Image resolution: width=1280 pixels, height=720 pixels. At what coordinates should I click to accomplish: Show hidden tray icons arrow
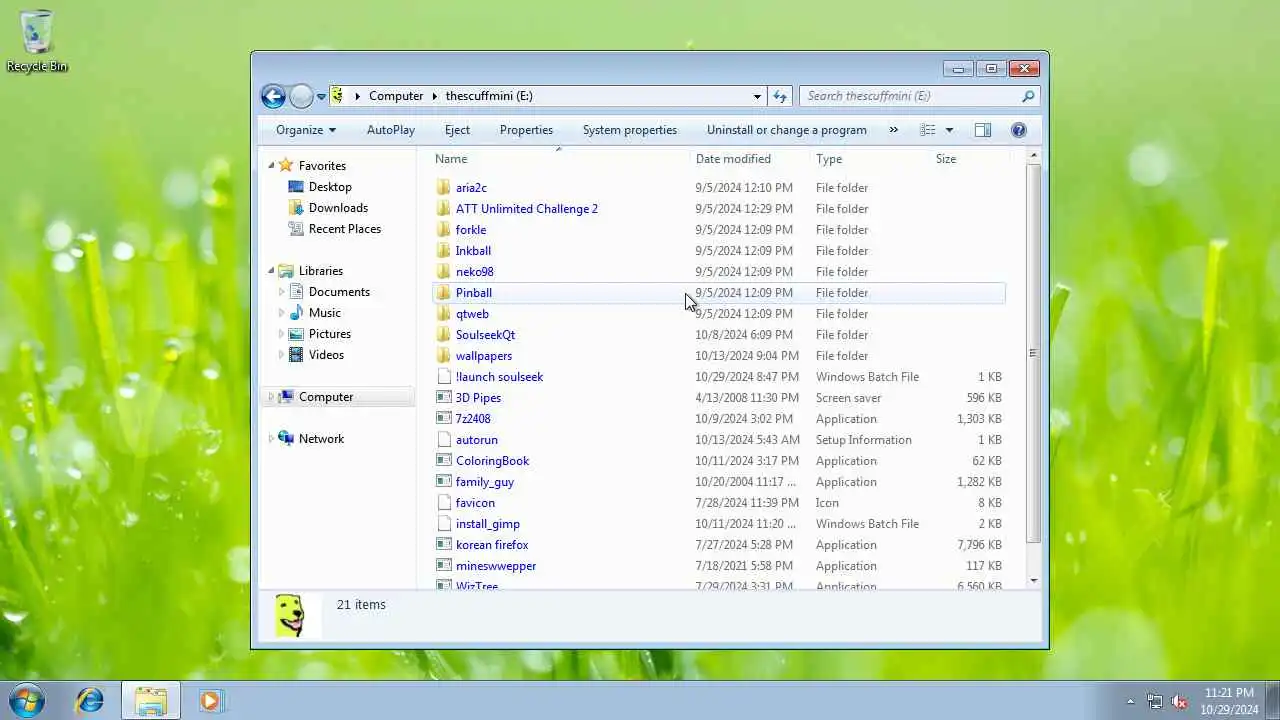coord(1131,702)
